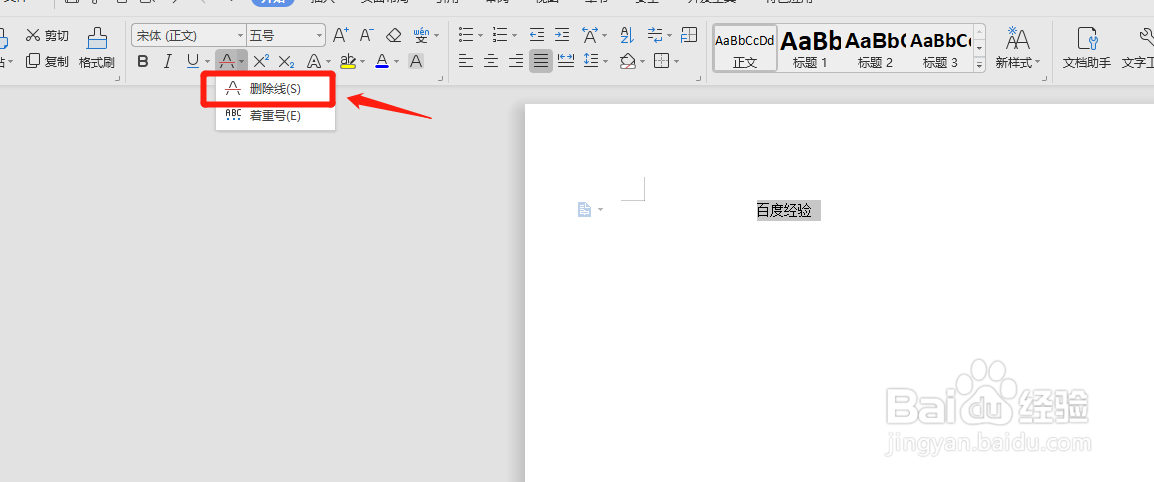Align text left

466,61
